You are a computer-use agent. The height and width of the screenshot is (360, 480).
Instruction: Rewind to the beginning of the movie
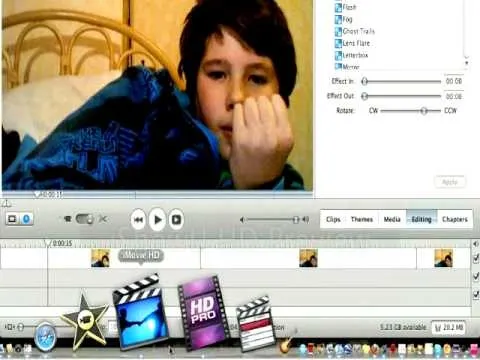coord(138,219)
